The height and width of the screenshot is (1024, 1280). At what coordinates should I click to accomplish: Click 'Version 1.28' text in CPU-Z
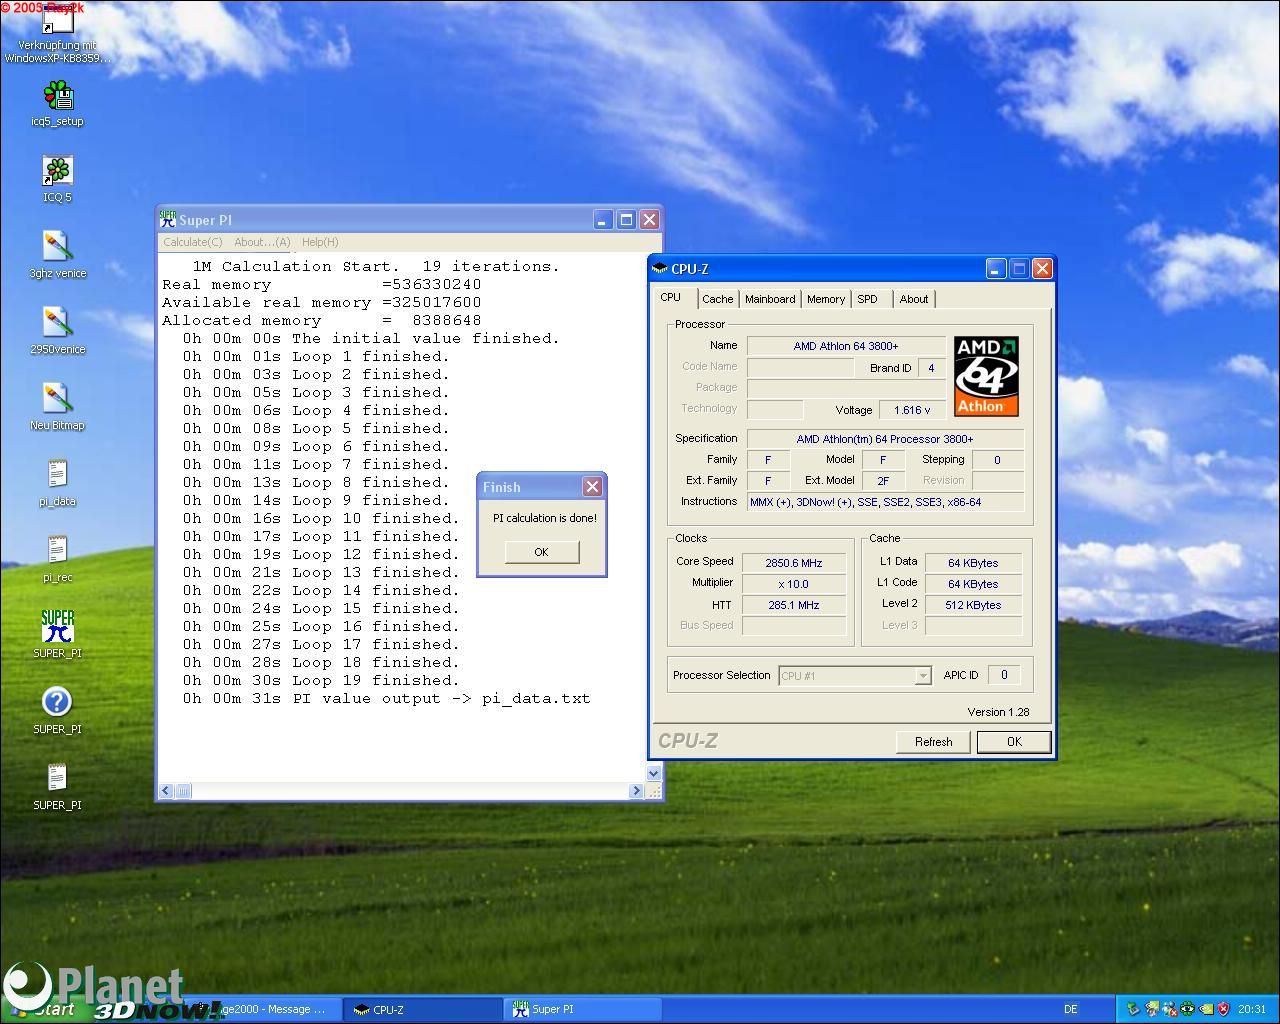[x=998, y=712]
